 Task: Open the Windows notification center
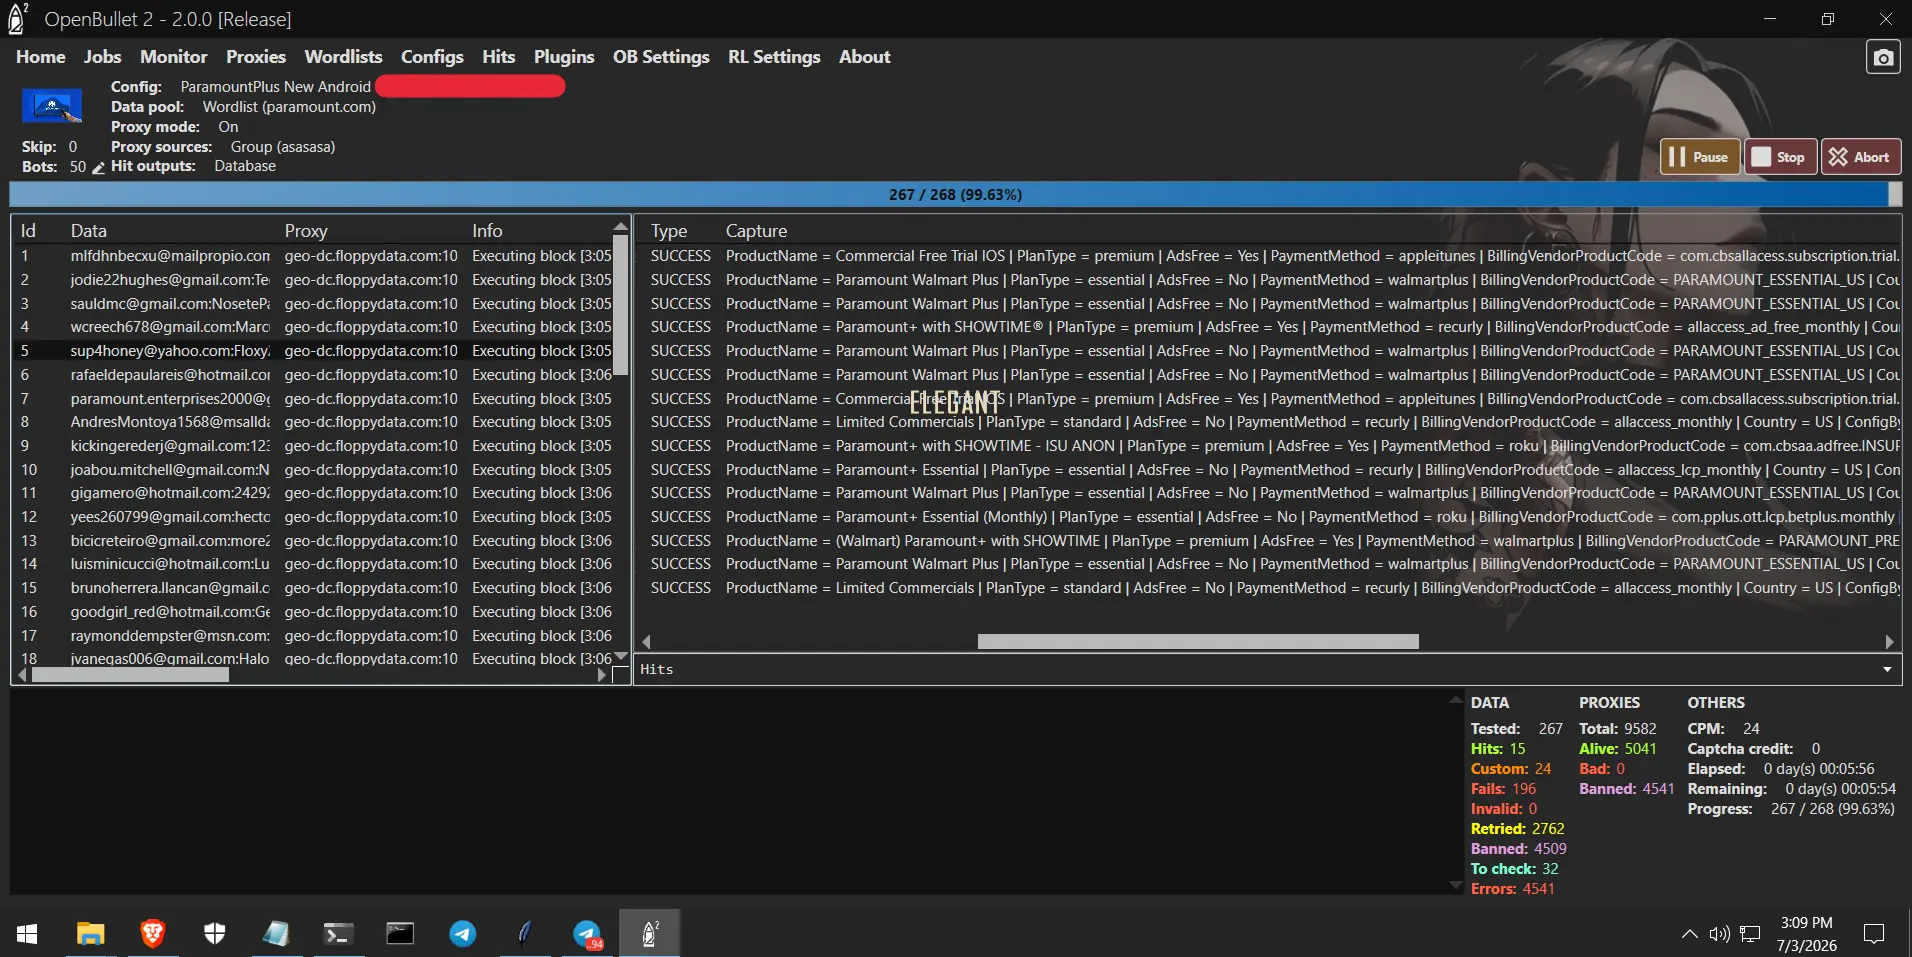(1874, 934)
